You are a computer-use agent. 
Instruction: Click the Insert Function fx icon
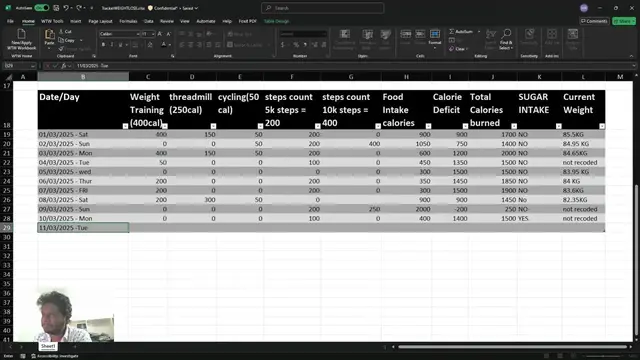point(64,66)
